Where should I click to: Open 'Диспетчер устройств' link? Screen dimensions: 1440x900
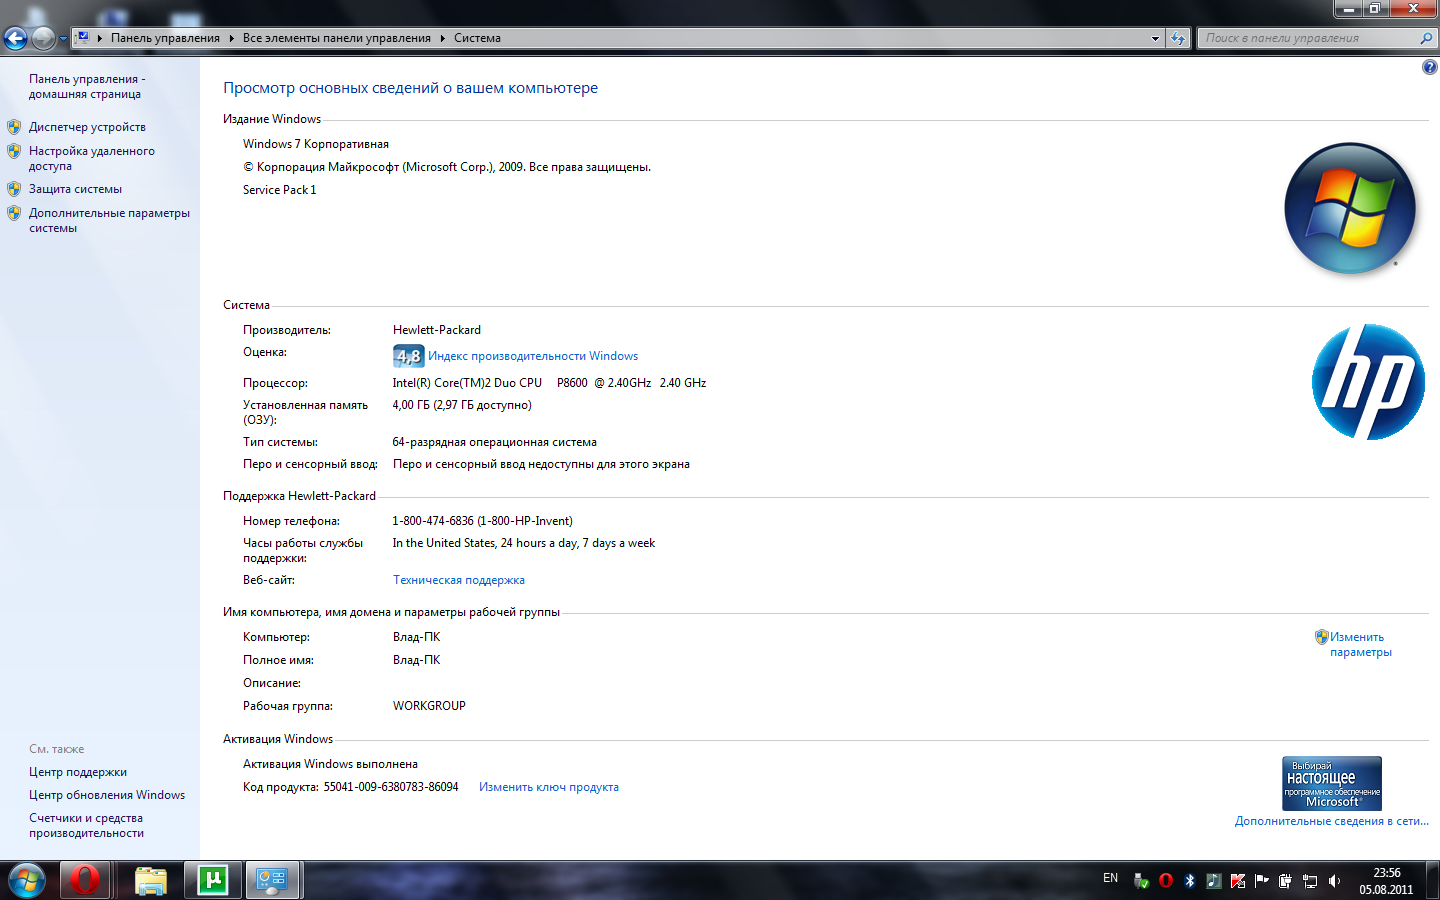(87, 127)
